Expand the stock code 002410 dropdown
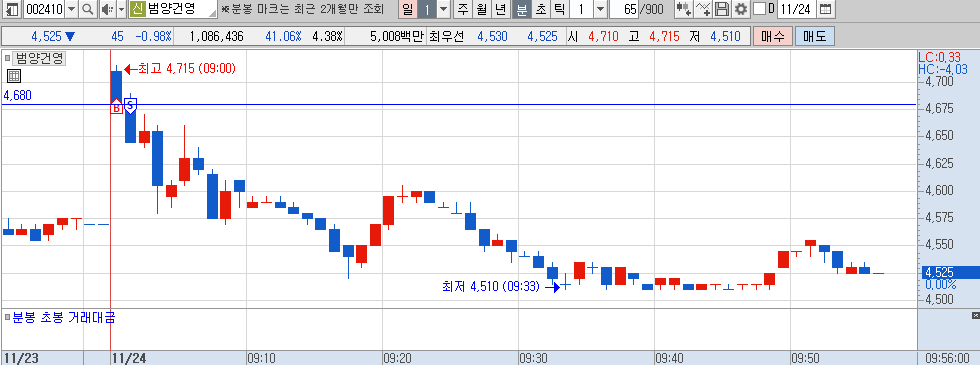The width and height of the screenshot is (980, 365). click(x=71, y=9)
